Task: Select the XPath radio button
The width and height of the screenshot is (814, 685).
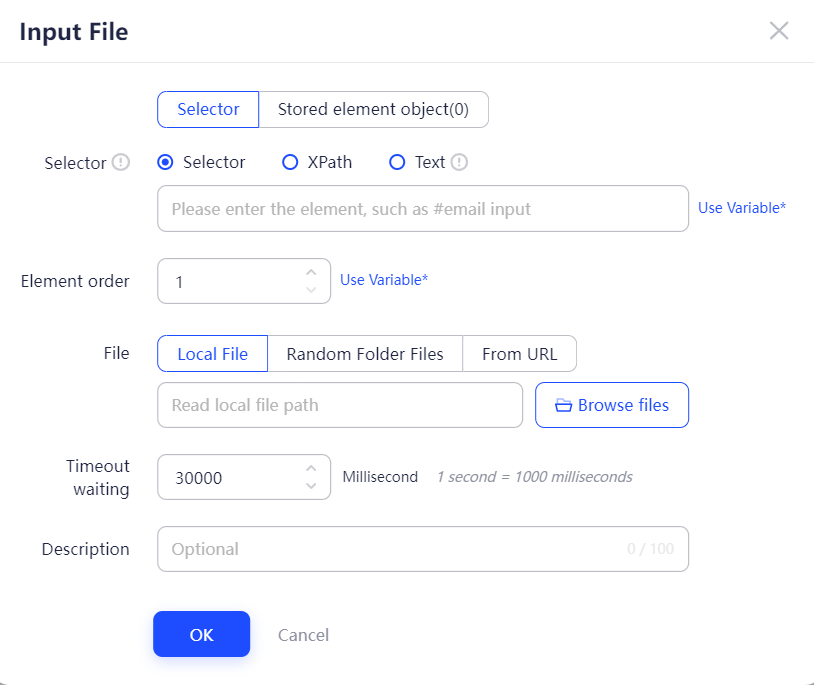Action: 290,162
